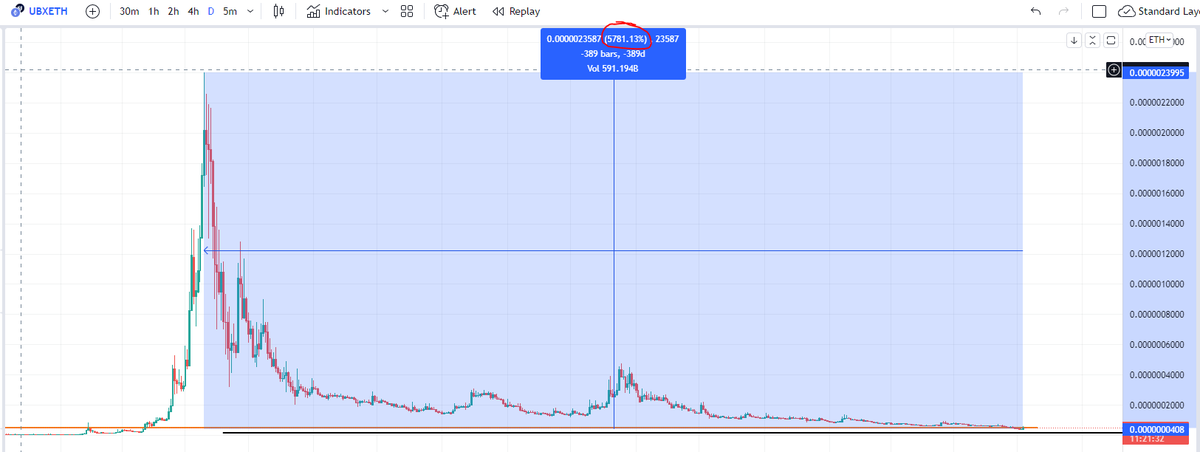Select the black horizontal support line
This screenshot has height=452, width=1200.
coord(672,433)
